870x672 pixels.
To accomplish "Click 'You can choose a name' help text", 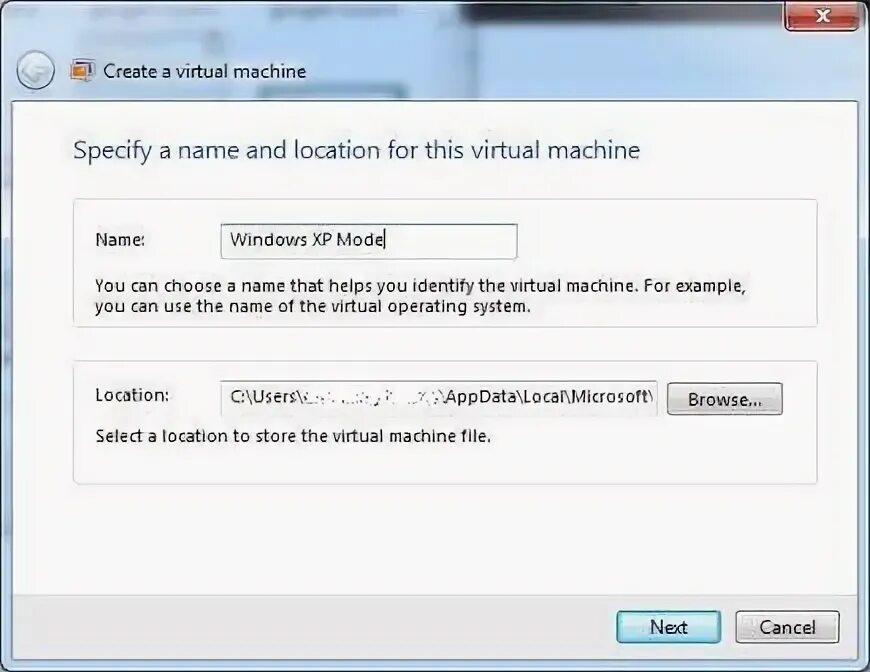I will pyautogui.click(x=420, y=296).
